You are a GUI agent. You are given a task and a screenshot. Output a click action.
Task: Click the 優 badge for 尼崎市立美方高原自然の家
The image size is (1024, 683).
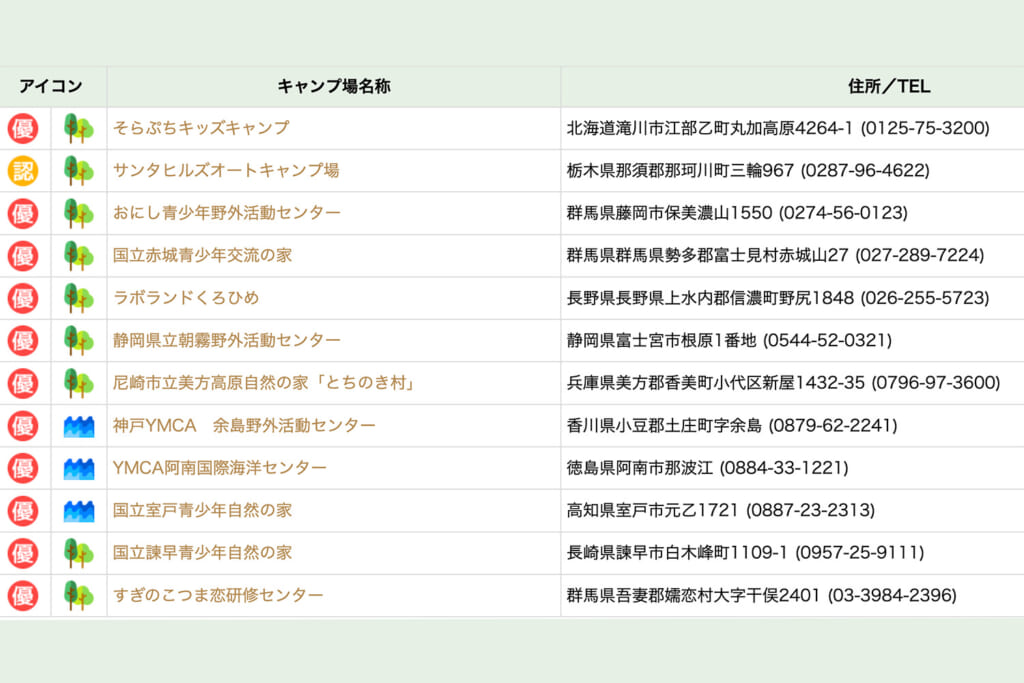click(23, 383)
